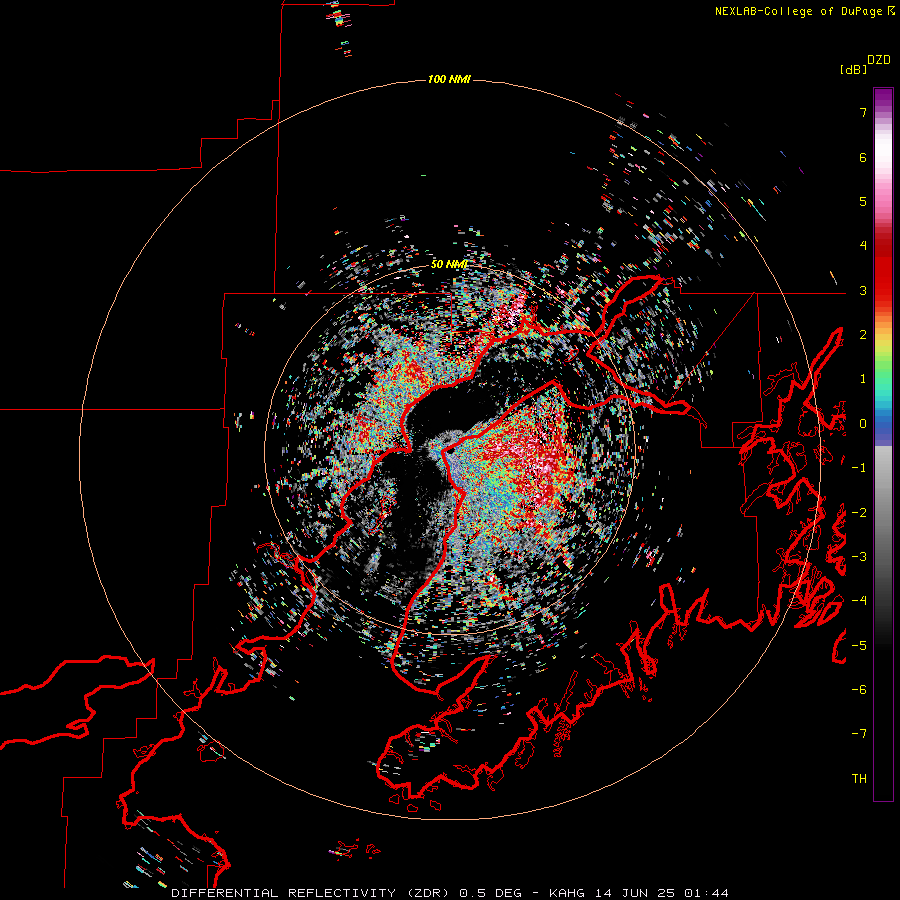Click the TH threshold label on the scale
The width and height of the screenshot is (900, 900).
pos(859,778)
